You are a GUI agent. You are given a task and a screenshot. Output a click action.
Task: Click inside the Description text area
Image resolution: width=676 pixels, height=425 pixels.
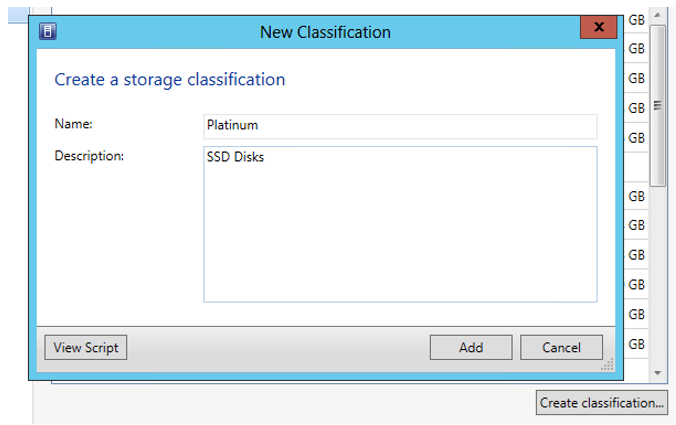click(x=399, y=223)
